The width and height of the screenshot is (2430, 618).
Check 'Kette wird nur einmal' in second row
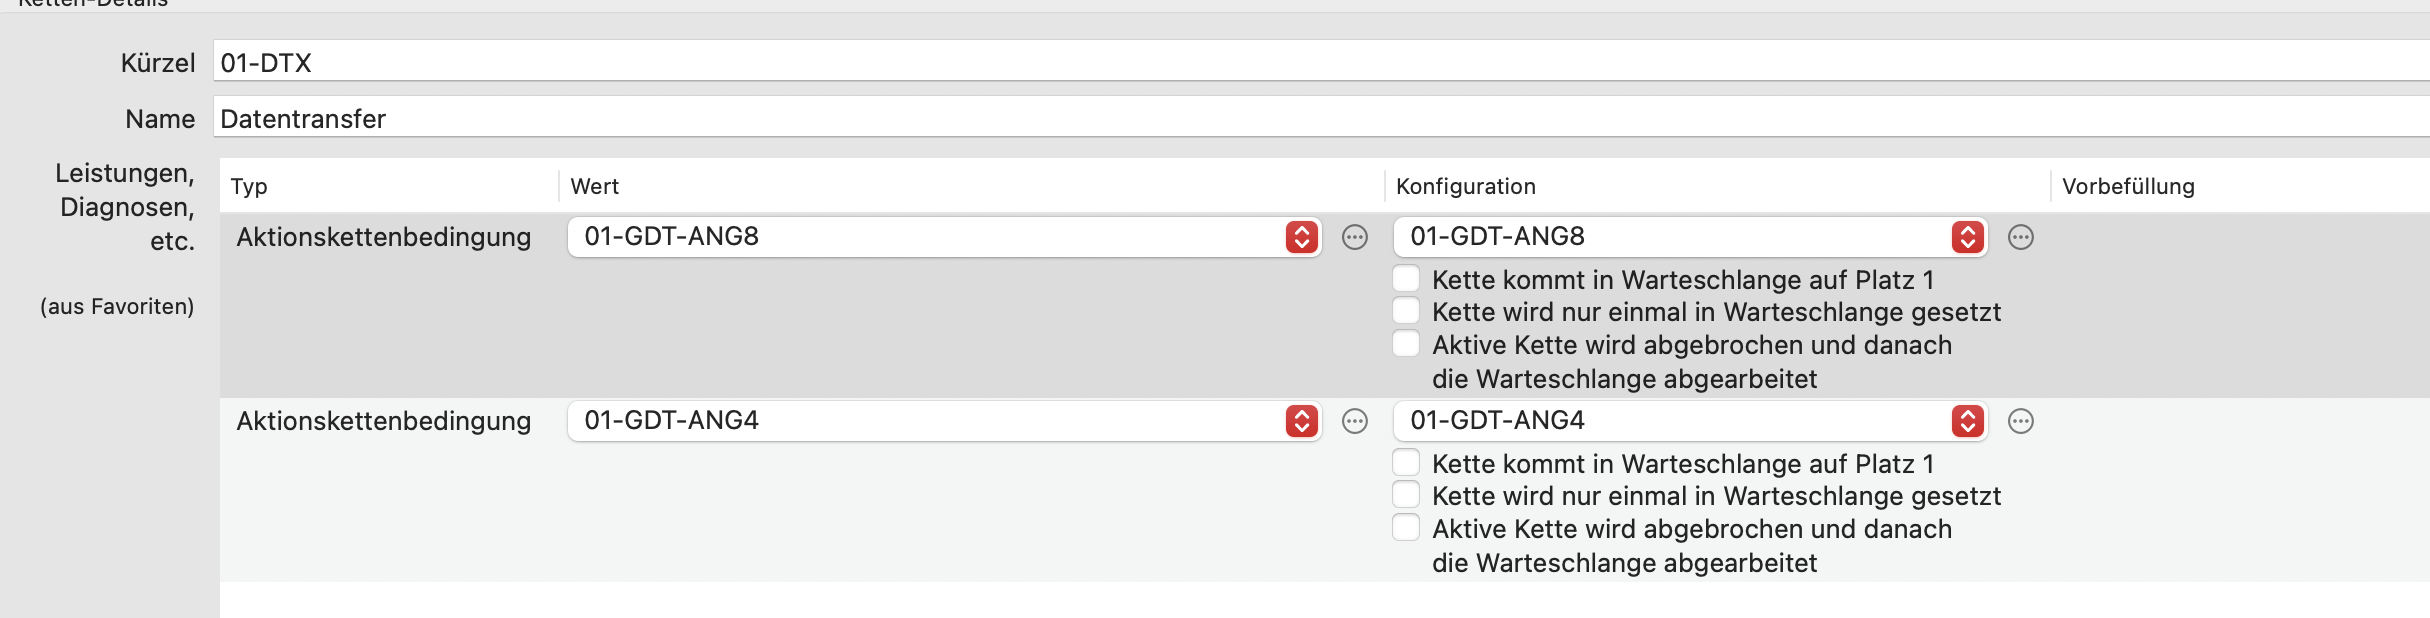point(1406,494)
